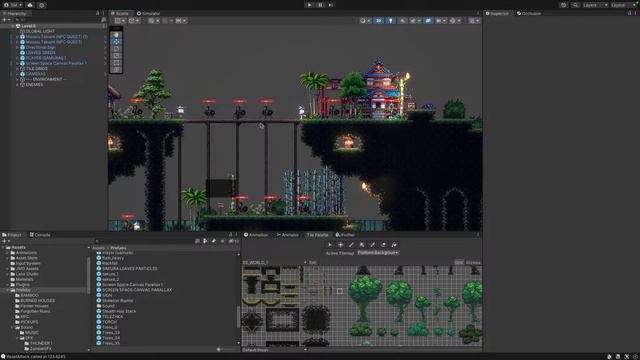The height and width of the screenshot is (360, 640).
Task: Switch to the Occlusion tab
Action: point(529,13)
